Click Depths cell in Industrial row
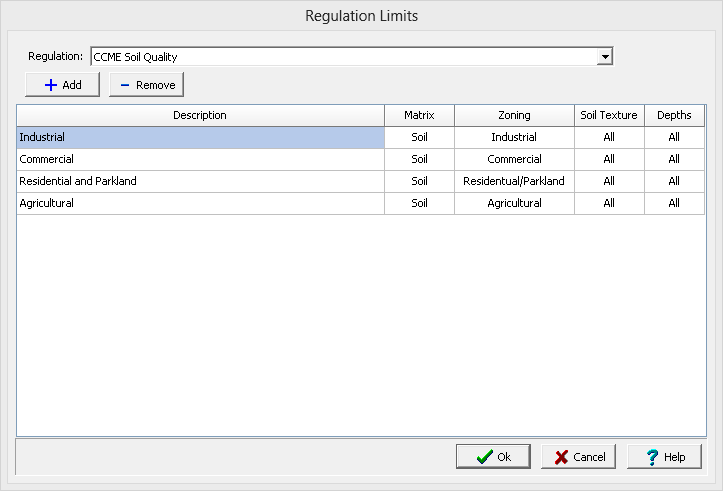Screen dimensions: 723x491 click(674, 137)
